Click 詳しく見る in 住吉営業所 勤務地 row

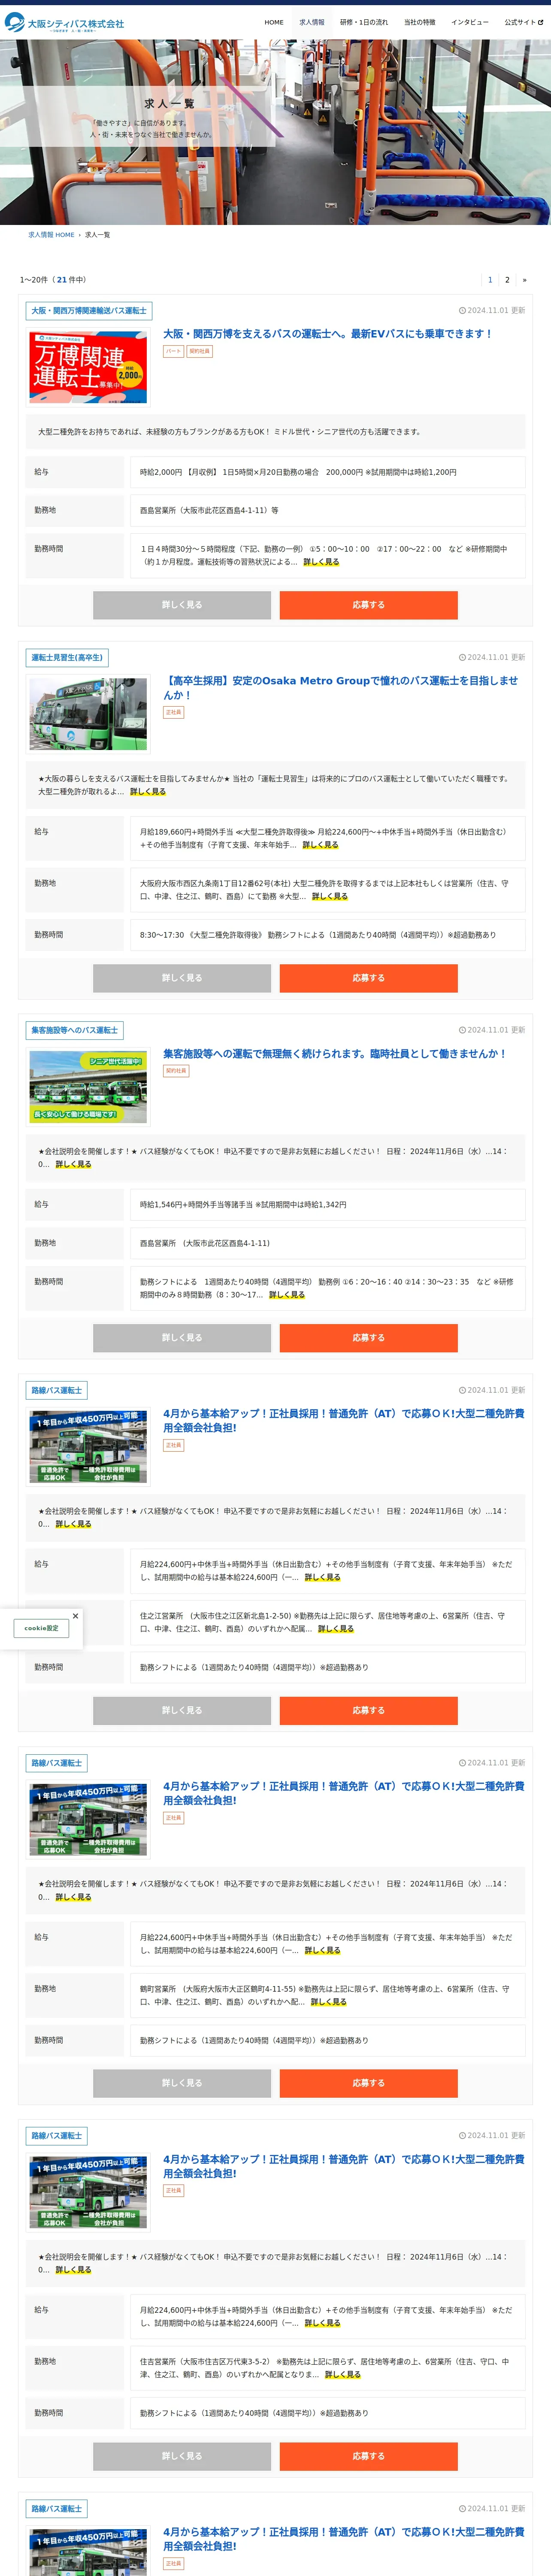[x=343, y=2374]
